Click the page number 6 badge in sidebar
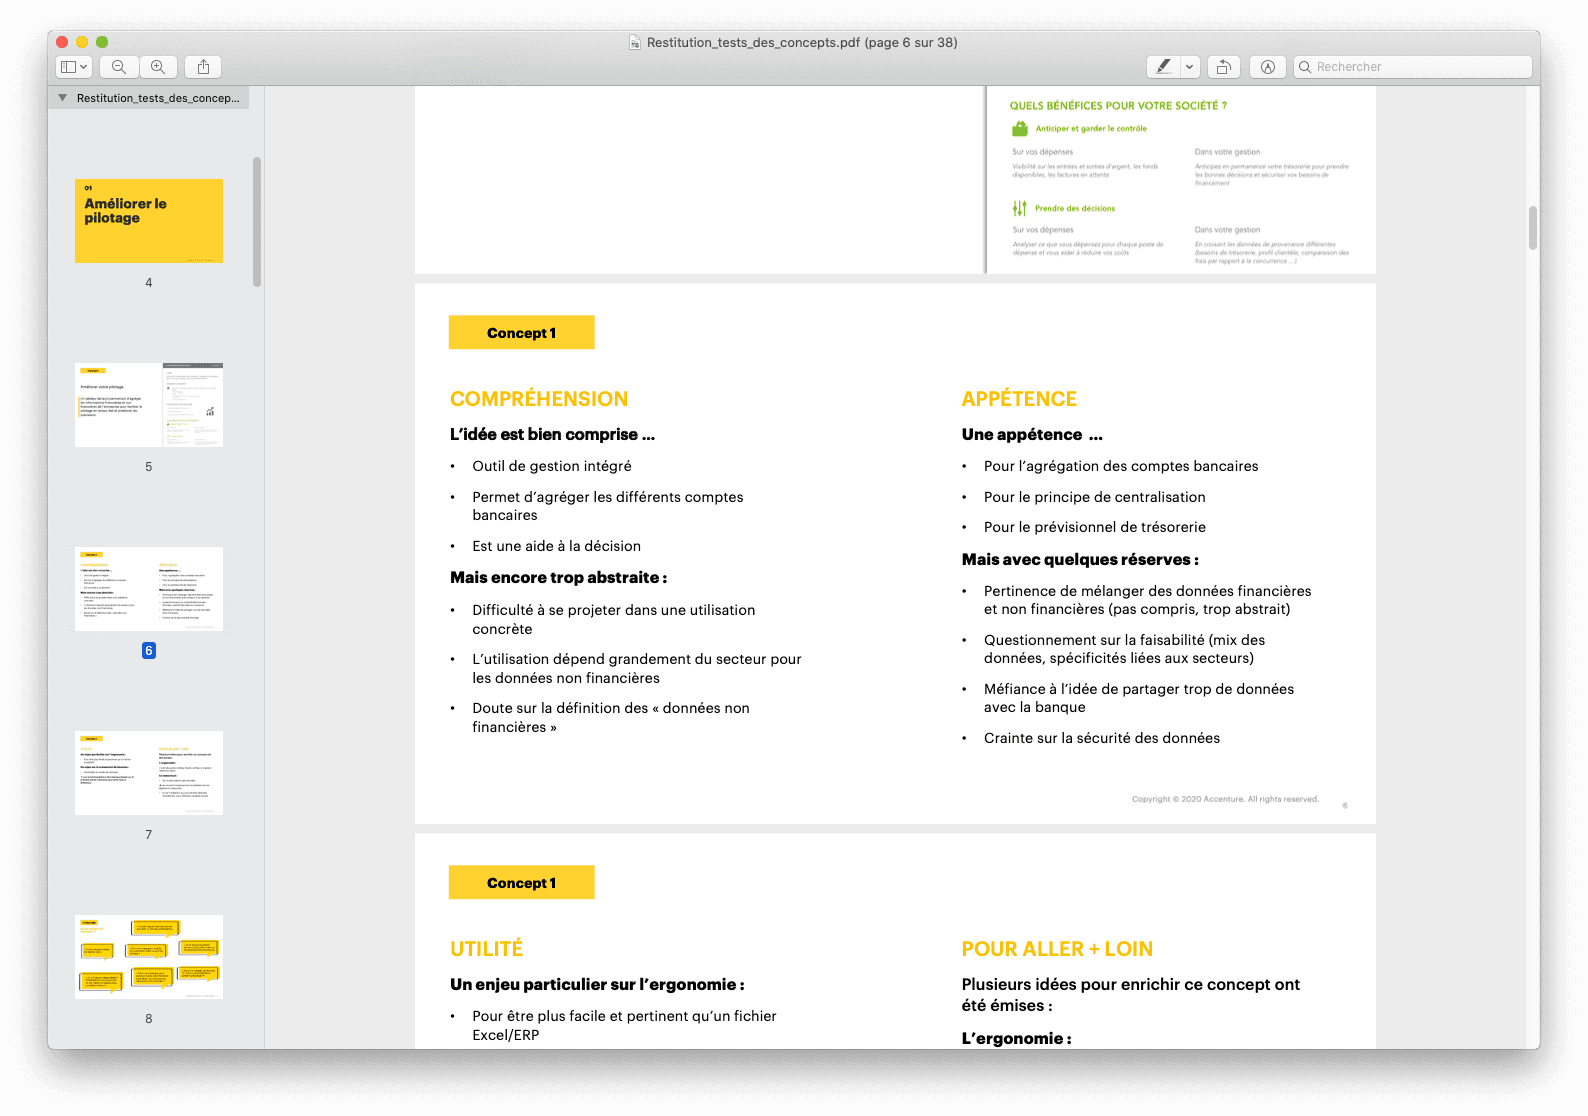The height and width of the screenshot is (1116, 1588). point(149,651)
